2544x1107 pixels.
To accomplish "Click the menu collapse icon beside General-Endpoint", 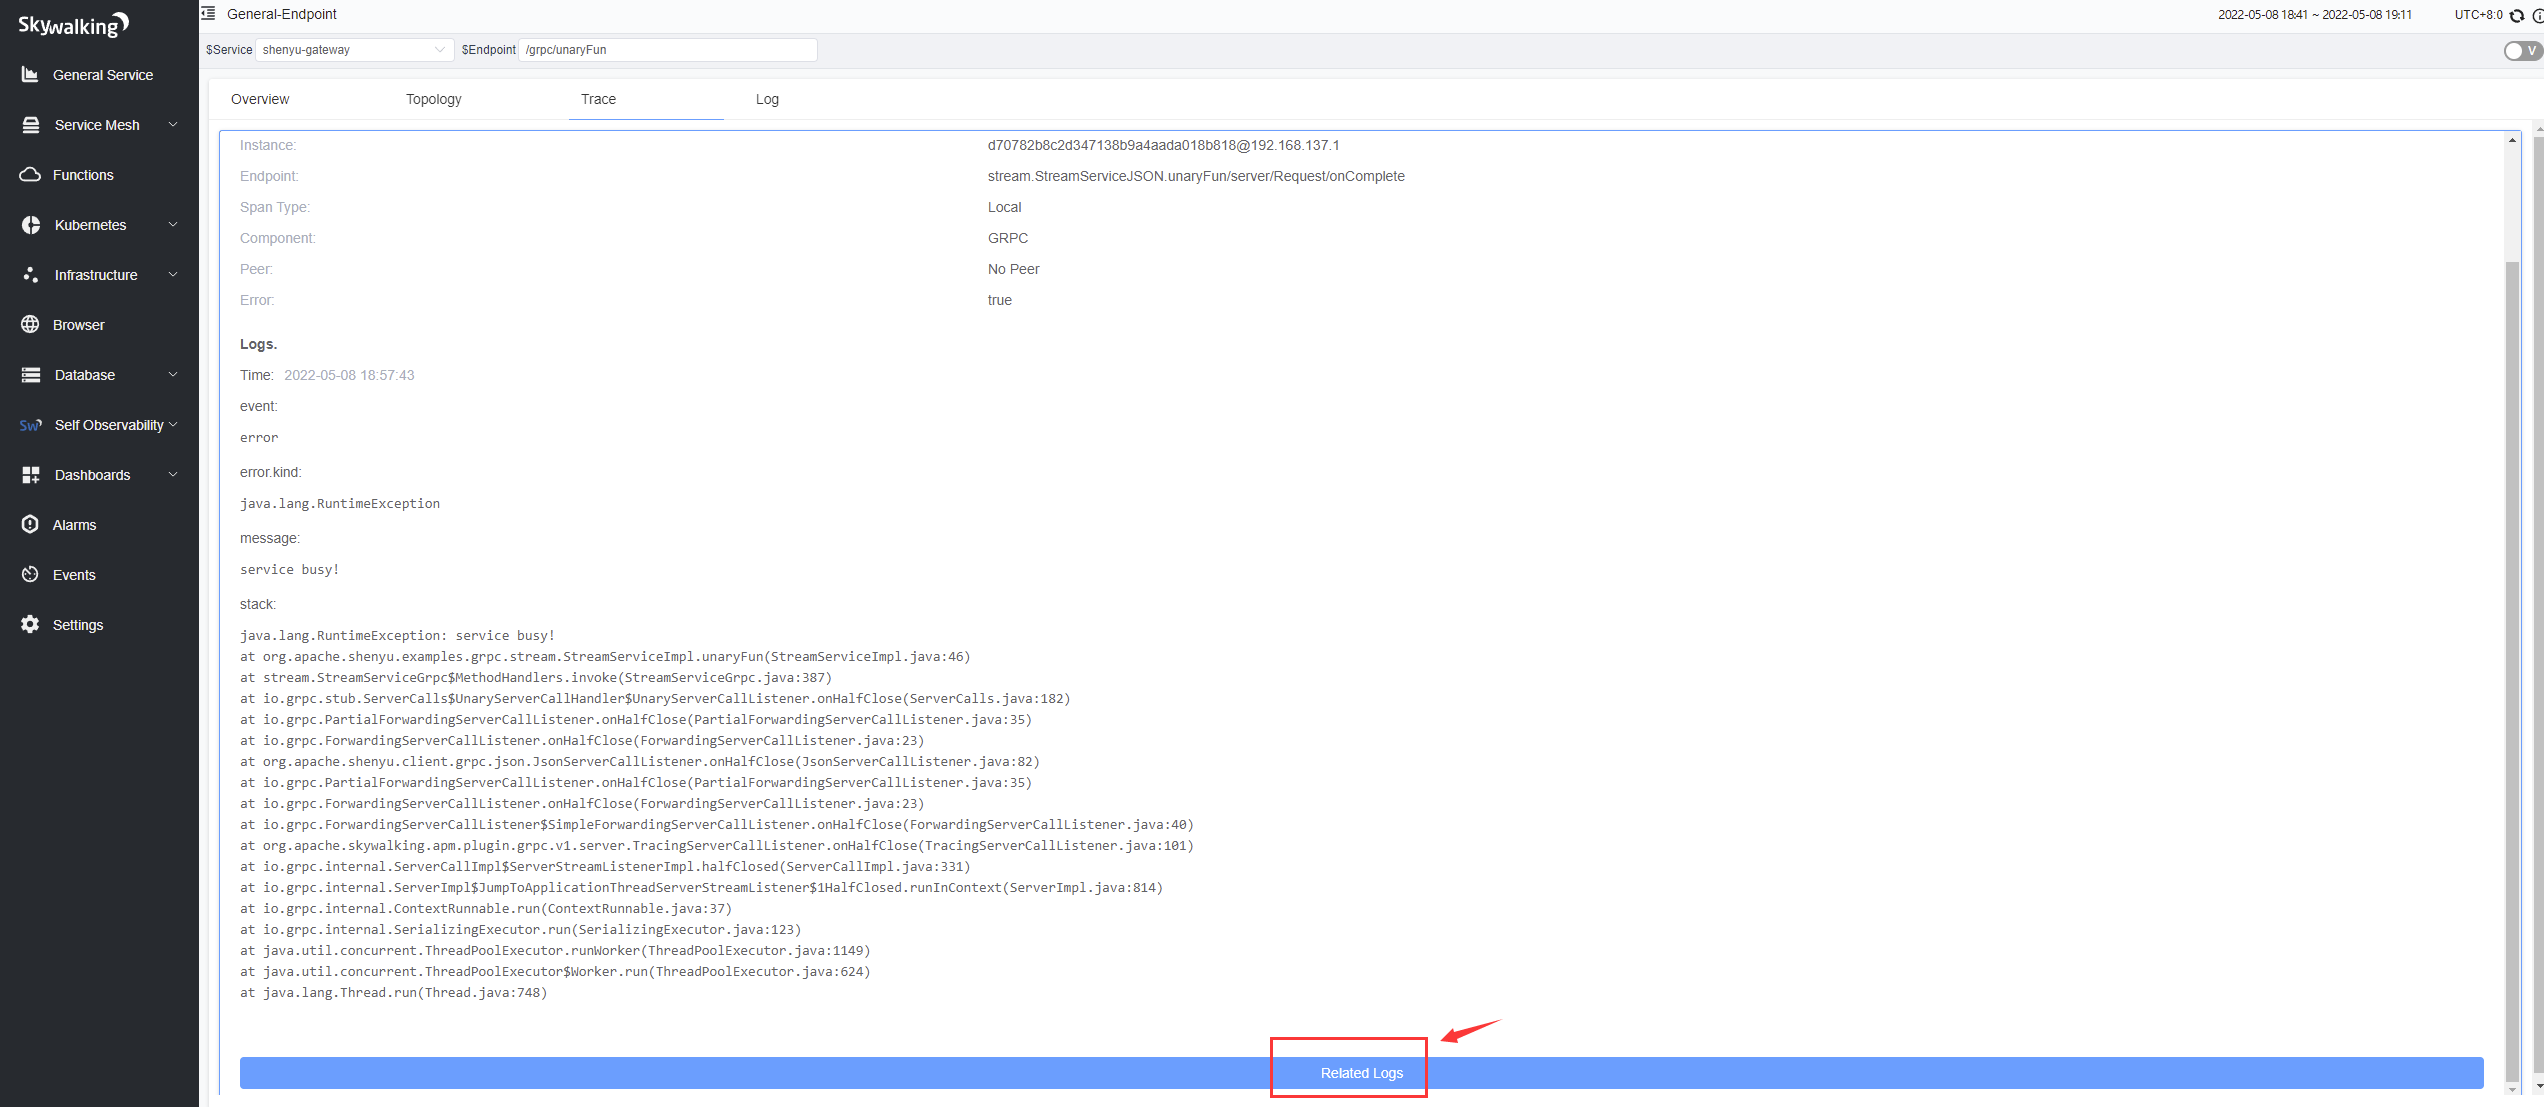I will [208, 14].
